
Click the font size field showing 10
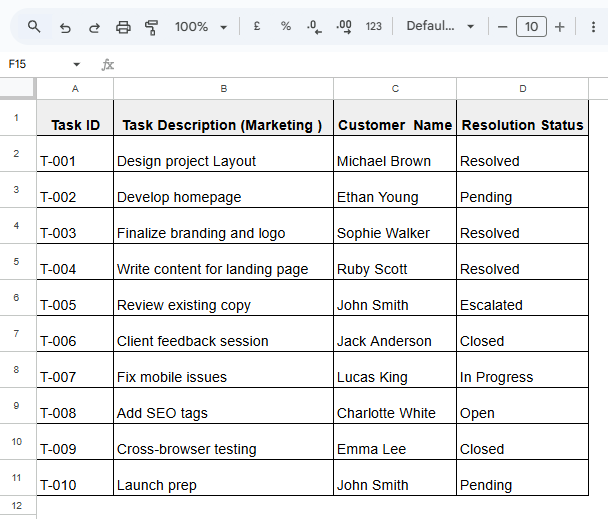[x=531, y=27]
